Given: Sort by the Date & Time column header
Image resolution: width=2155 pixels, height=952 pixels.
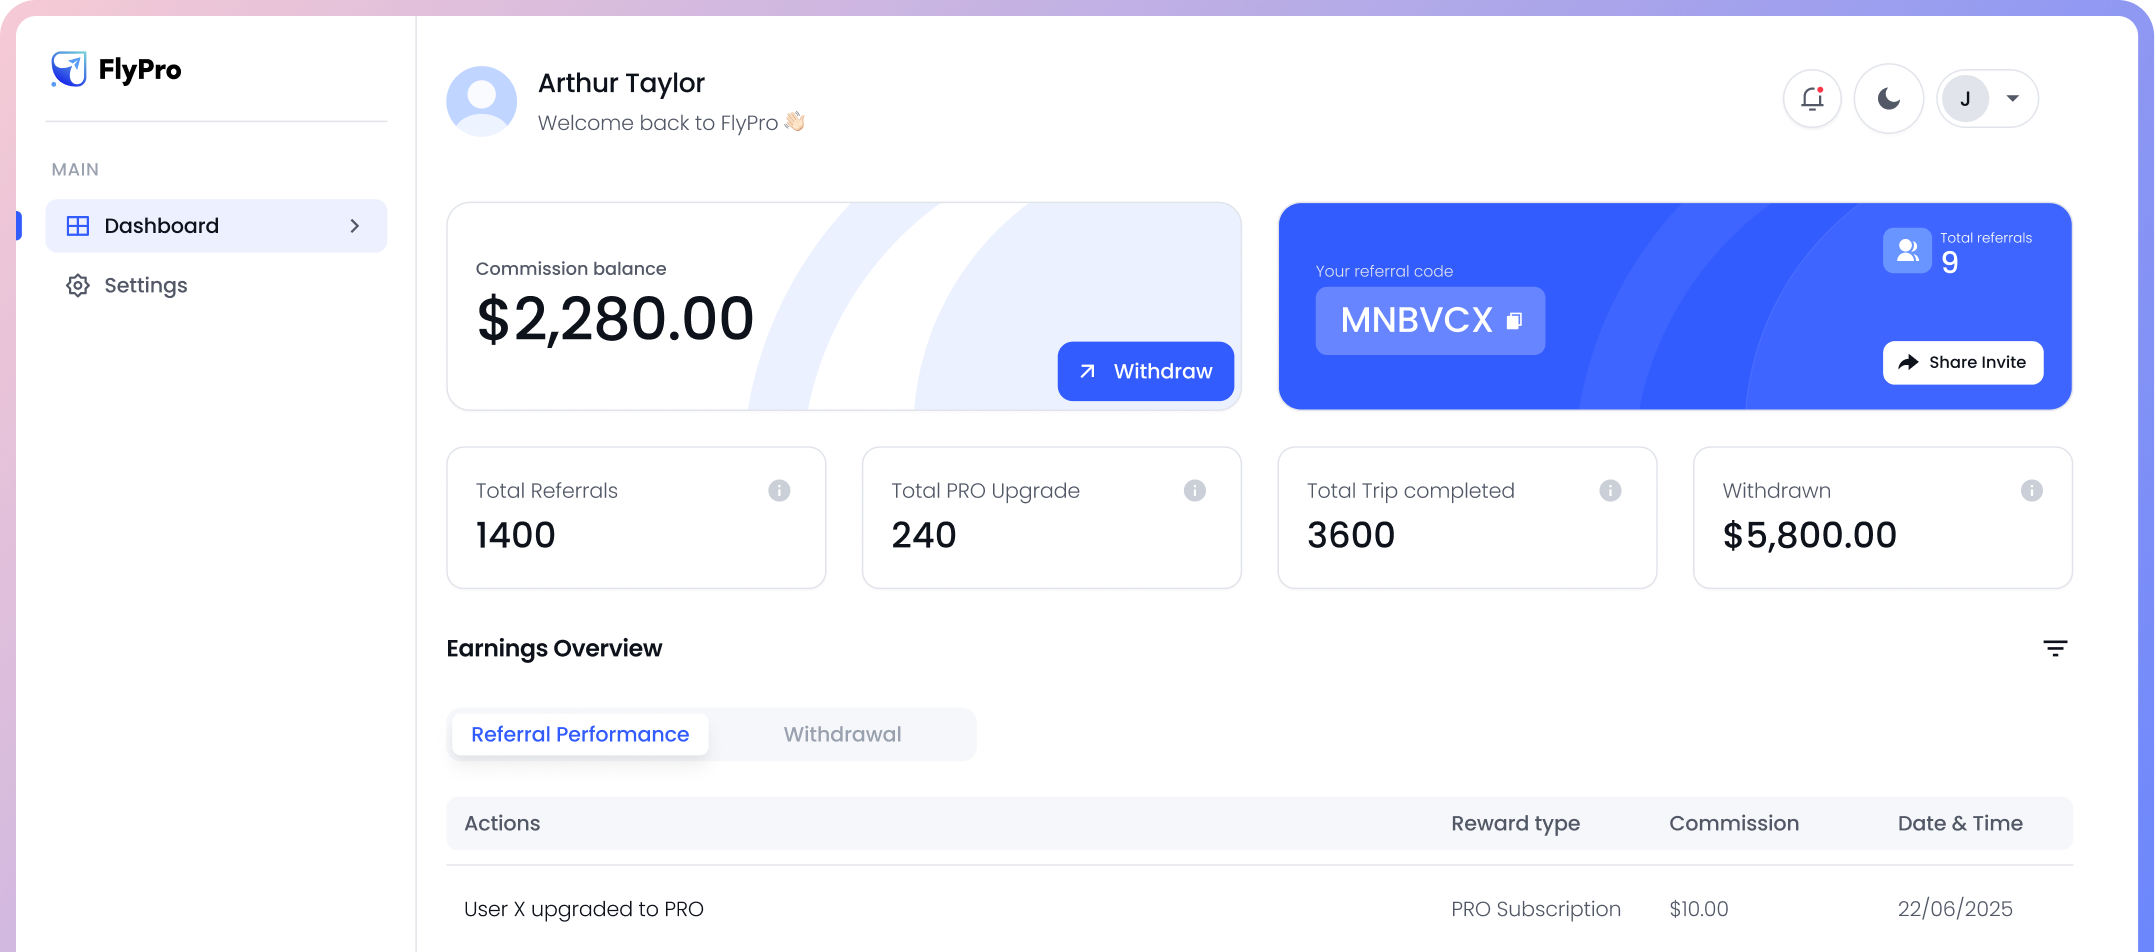Looking at the screenshot, I should [1960, 823].
